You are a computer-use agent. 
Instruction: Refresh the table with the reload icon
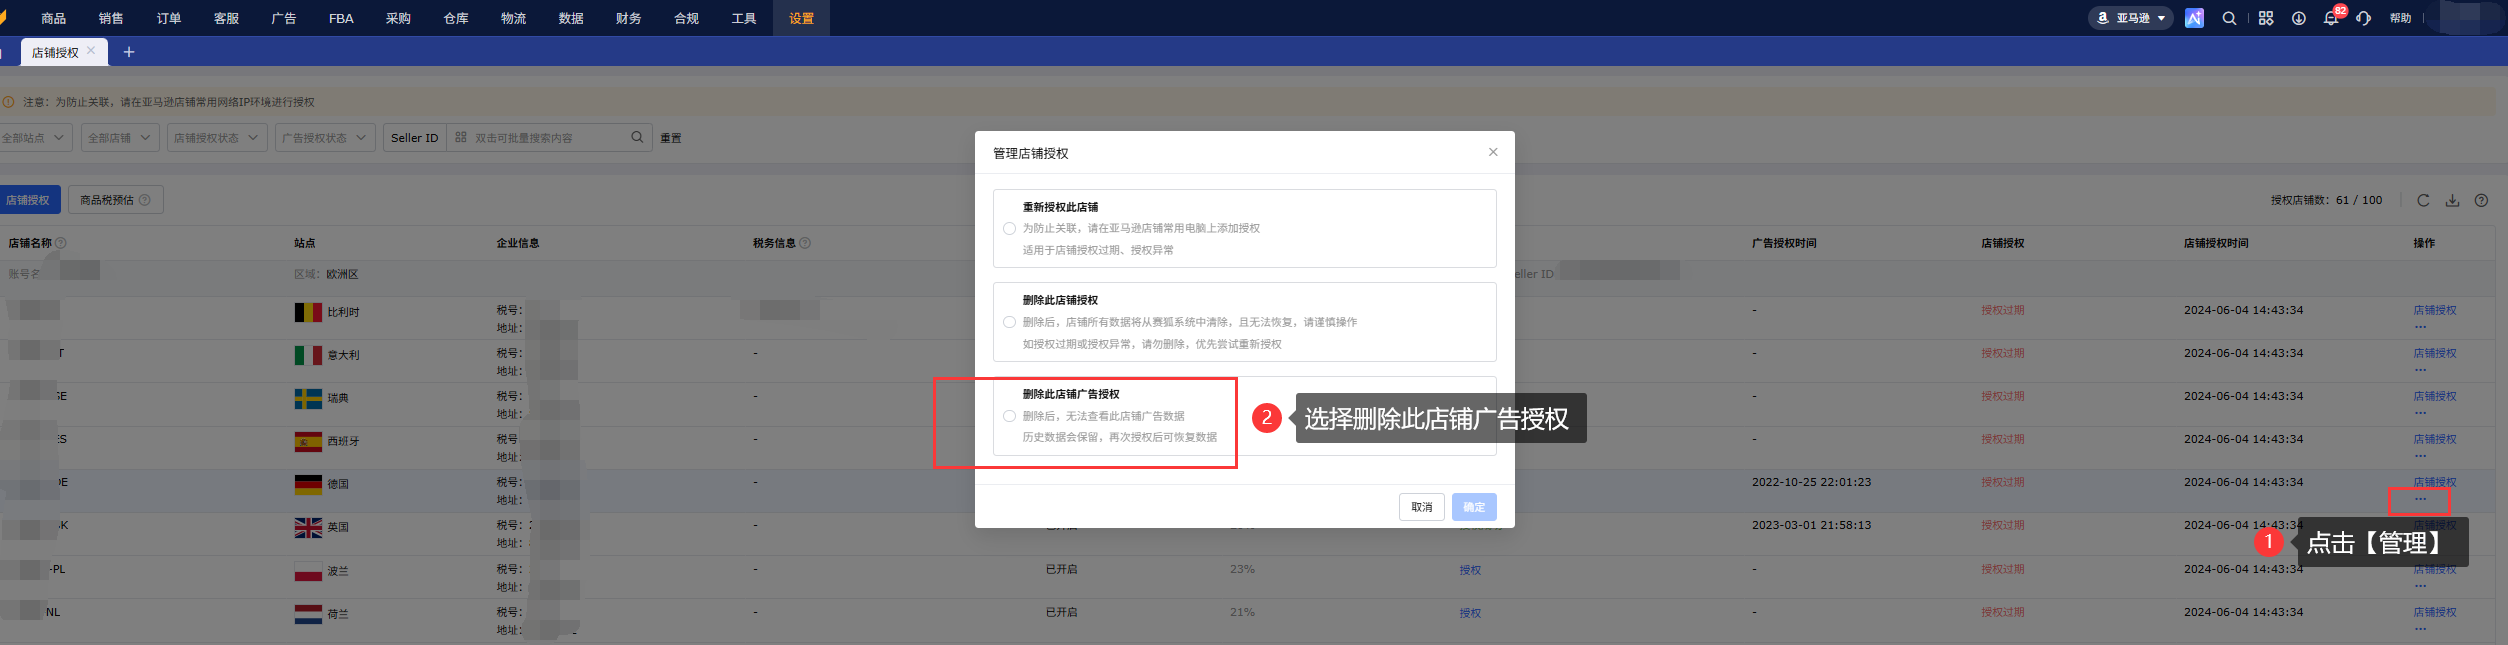coord(2423,200)
